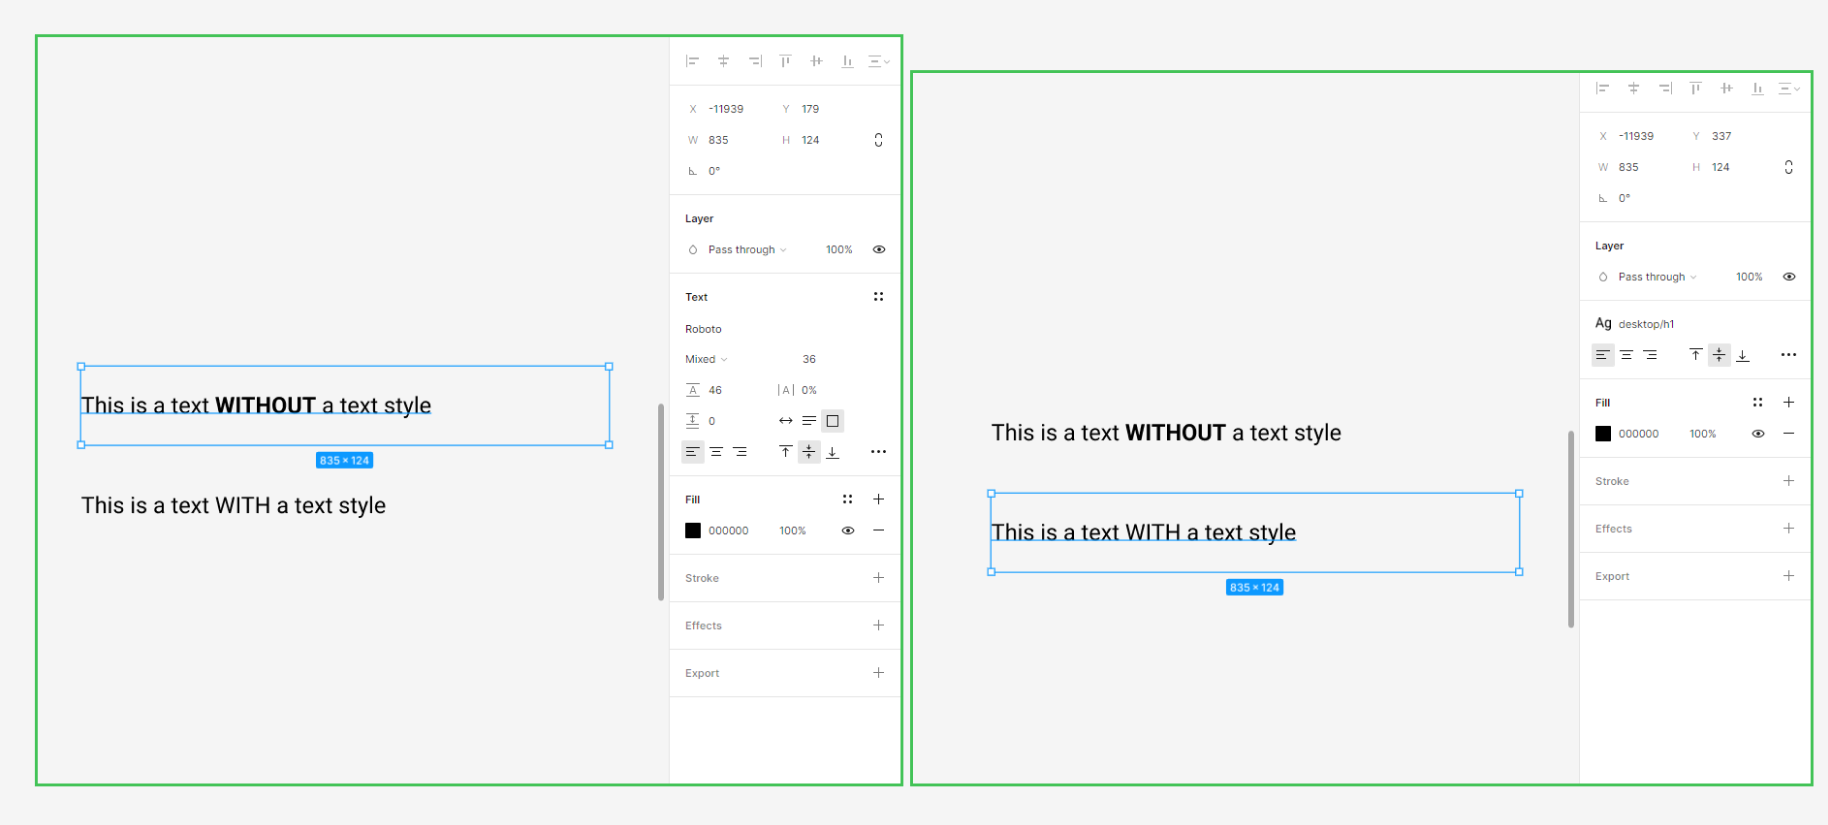This screenshot has height=825, width=1828.
Task: Toggle constrain proportions in right screenshot
Action: click(x=1789, y=167)
